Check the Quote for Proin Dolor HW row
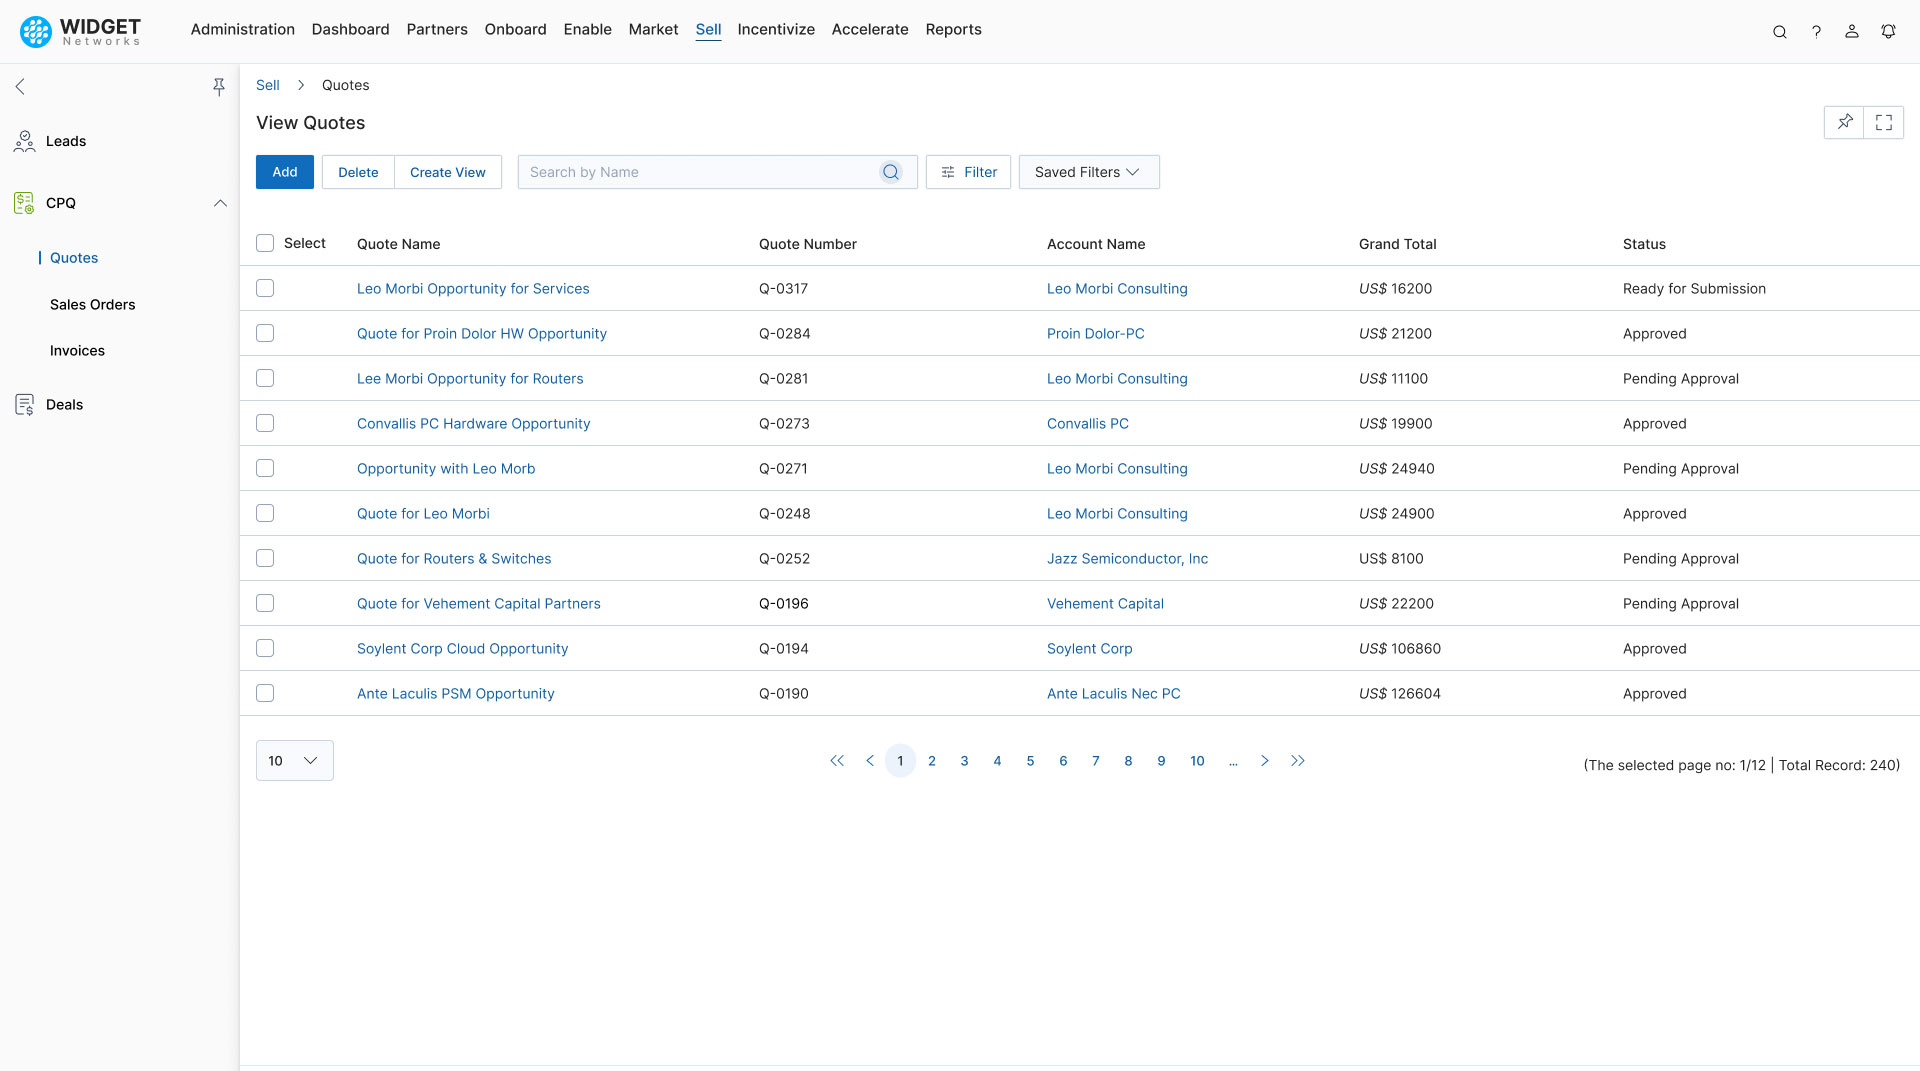 point(265,333)
